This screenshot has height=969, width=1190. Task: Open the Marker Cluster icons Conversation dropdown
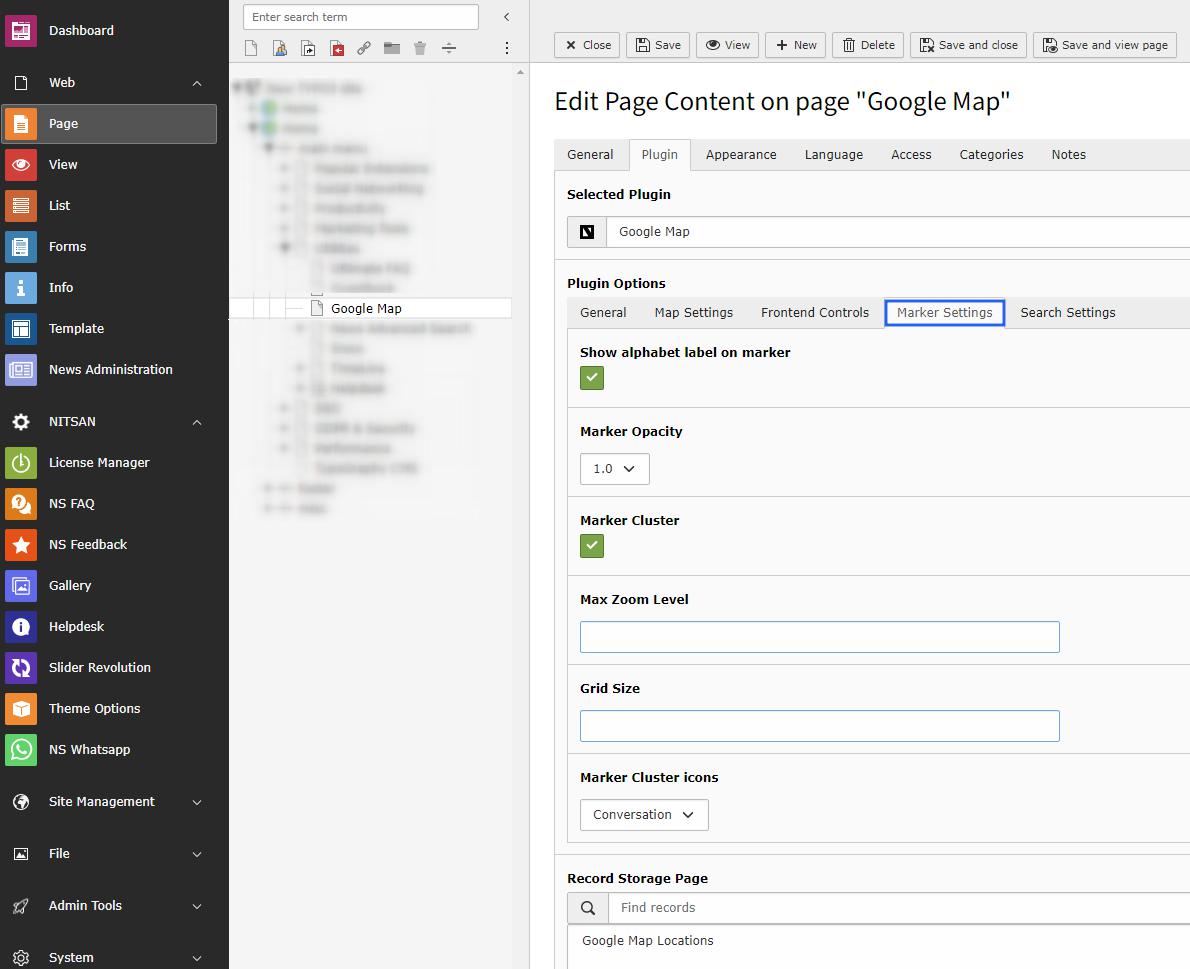coord(644,815)
